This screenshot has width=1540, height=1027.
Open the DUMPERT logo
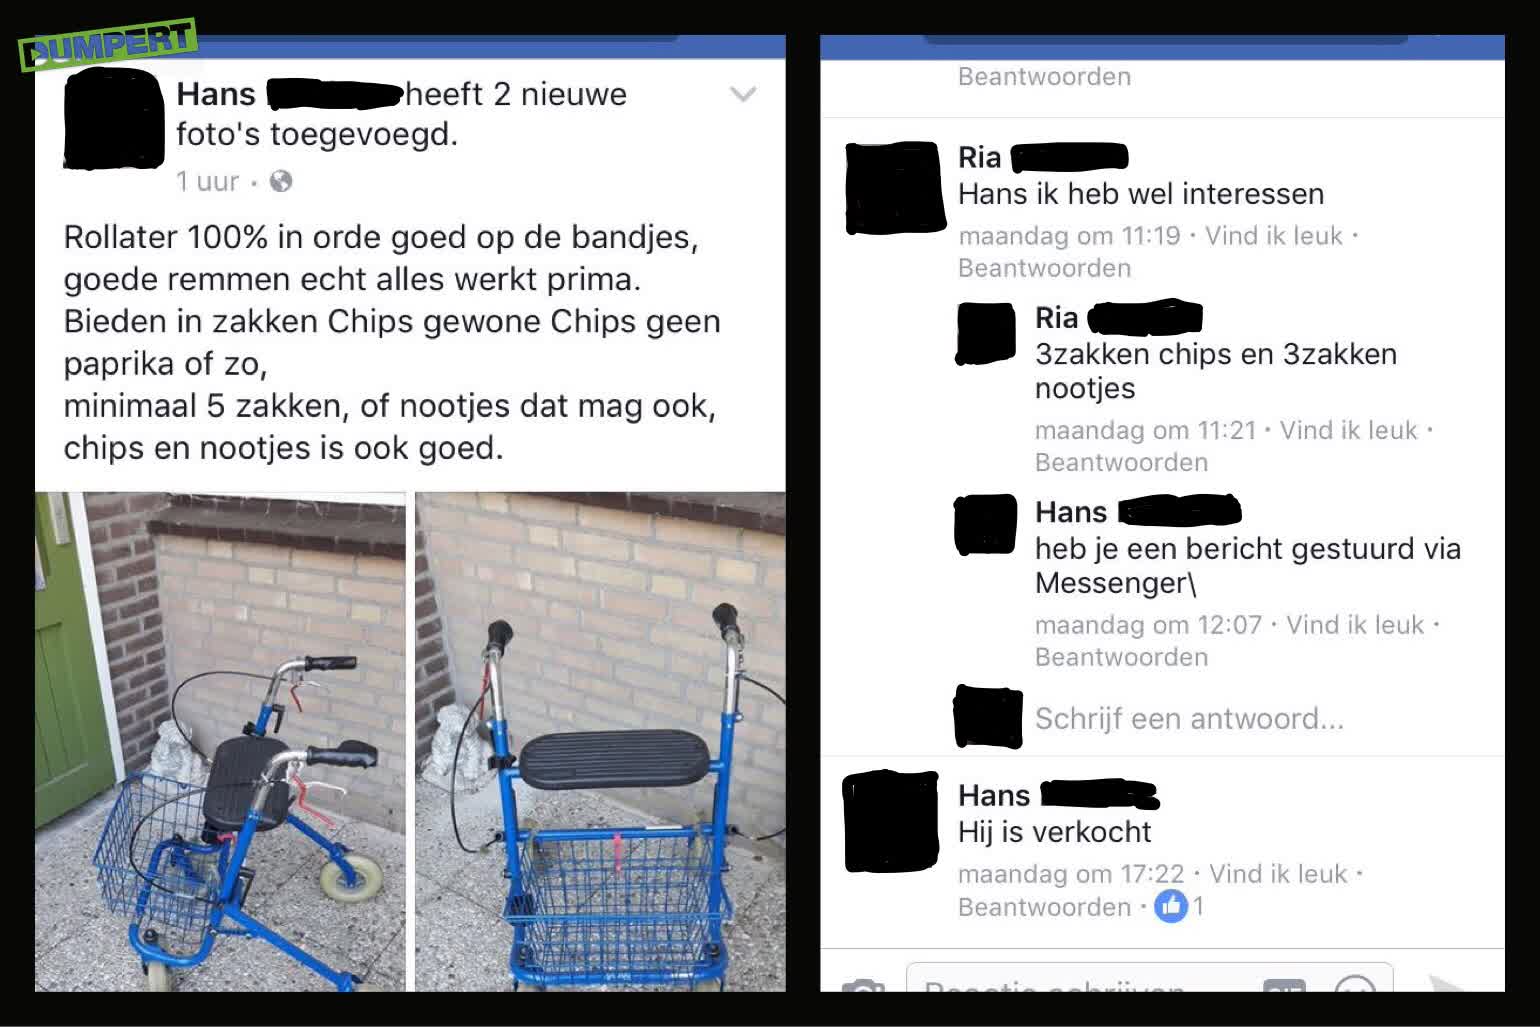[107, 45]
